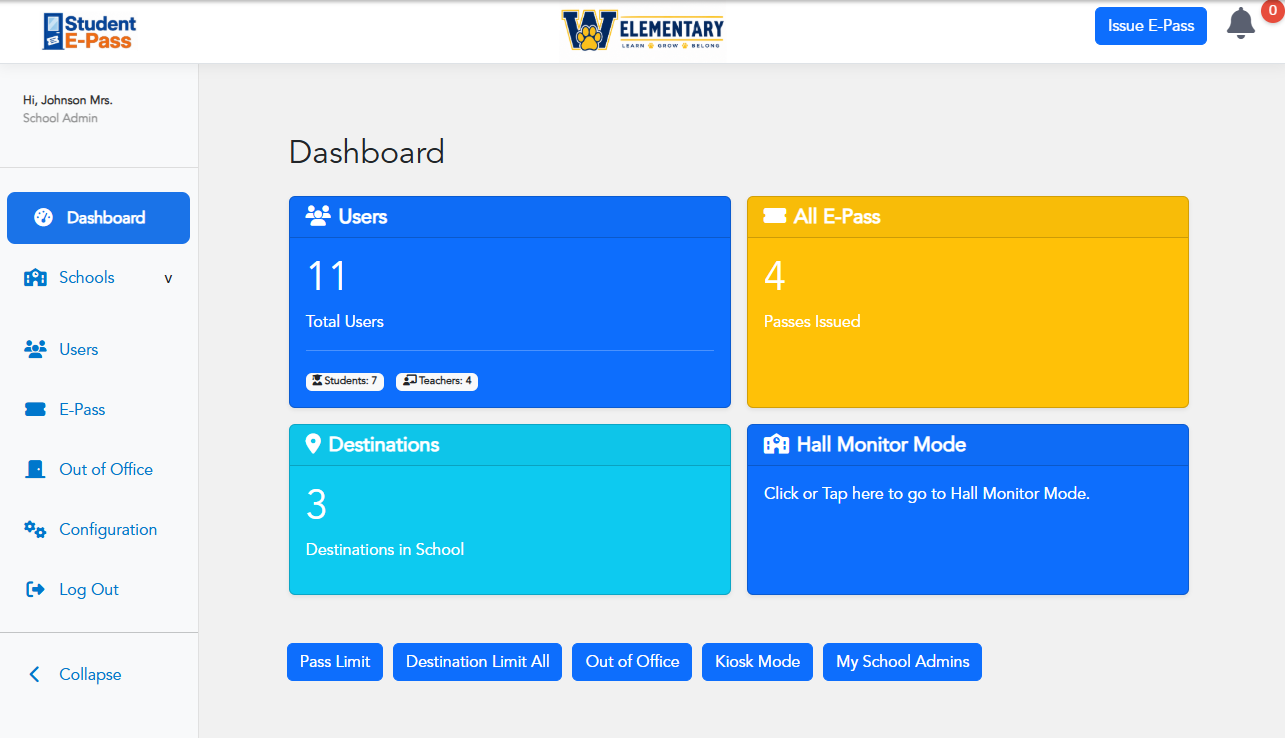Click the Issue E-Pass button
This screenshot has width=1285, height=738.
(1151, 26)
